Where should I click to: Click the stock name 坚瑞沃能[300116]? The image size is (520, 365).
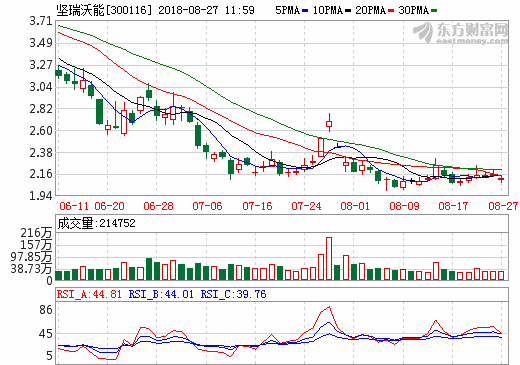tap(104, 10)
